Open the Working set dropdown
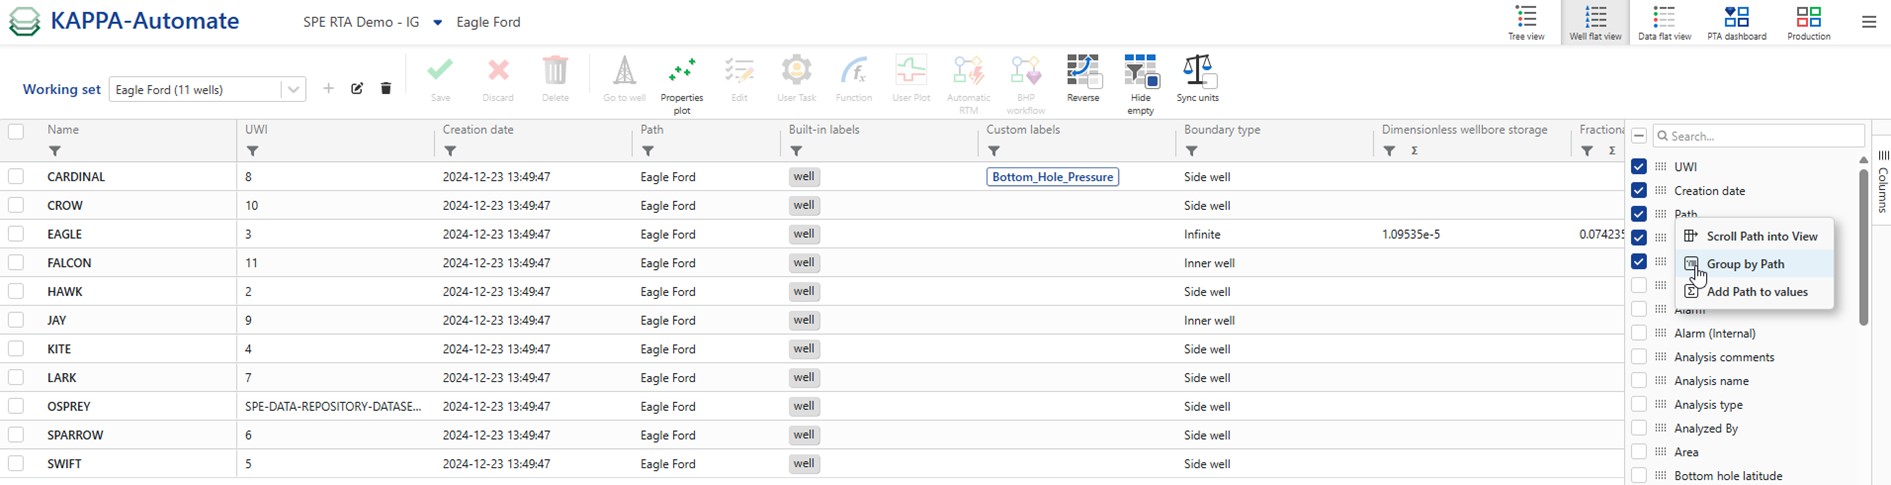Viewport: 1891px width, 485px height. 293,89
